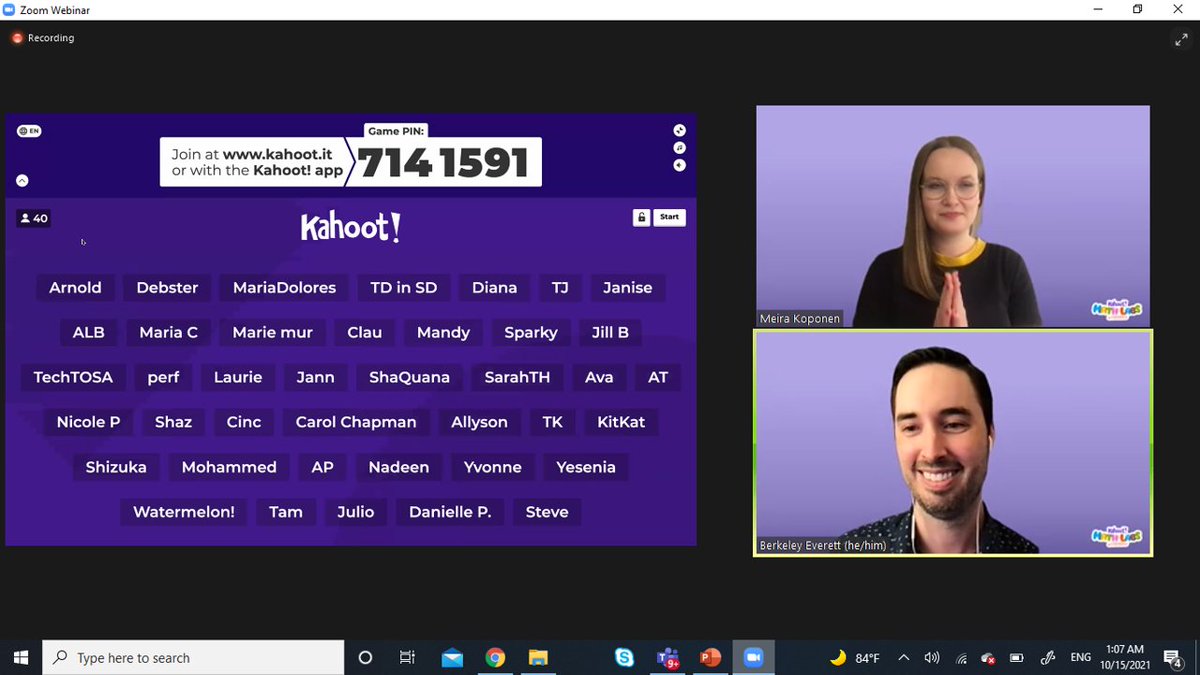Select player TD in SD
The image size is (1200, 675).
click(x=404, y=288)
